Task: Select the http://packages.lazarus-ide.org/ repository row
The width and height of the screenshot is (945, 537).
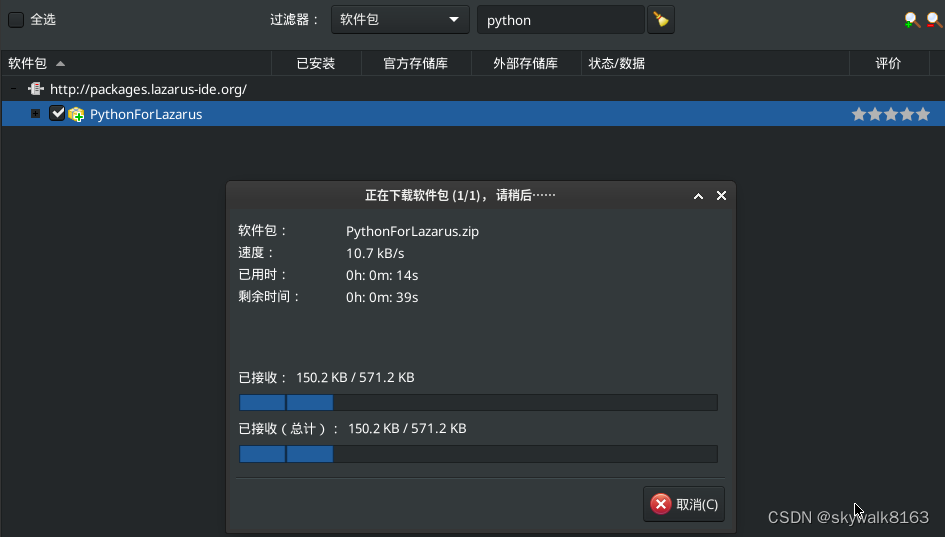Action: pyautogui.click(x=473, y=89)
